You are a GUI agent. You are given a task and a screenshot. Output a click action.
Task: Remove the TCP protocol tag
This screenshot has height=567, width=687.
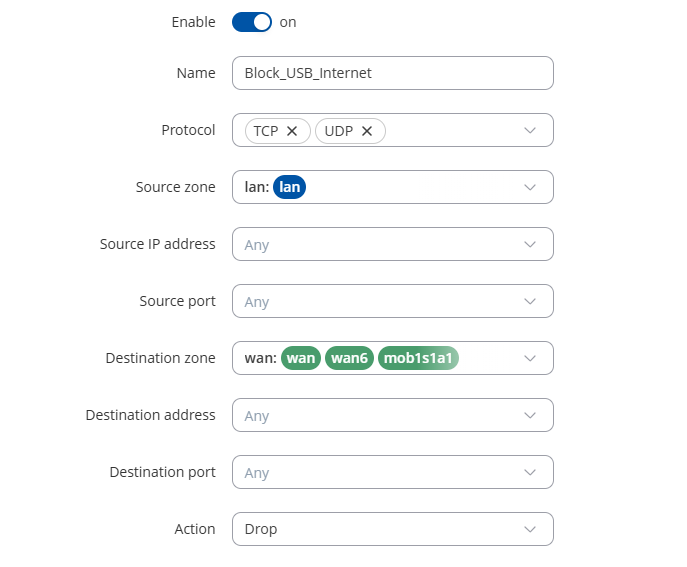click(292, 131)
